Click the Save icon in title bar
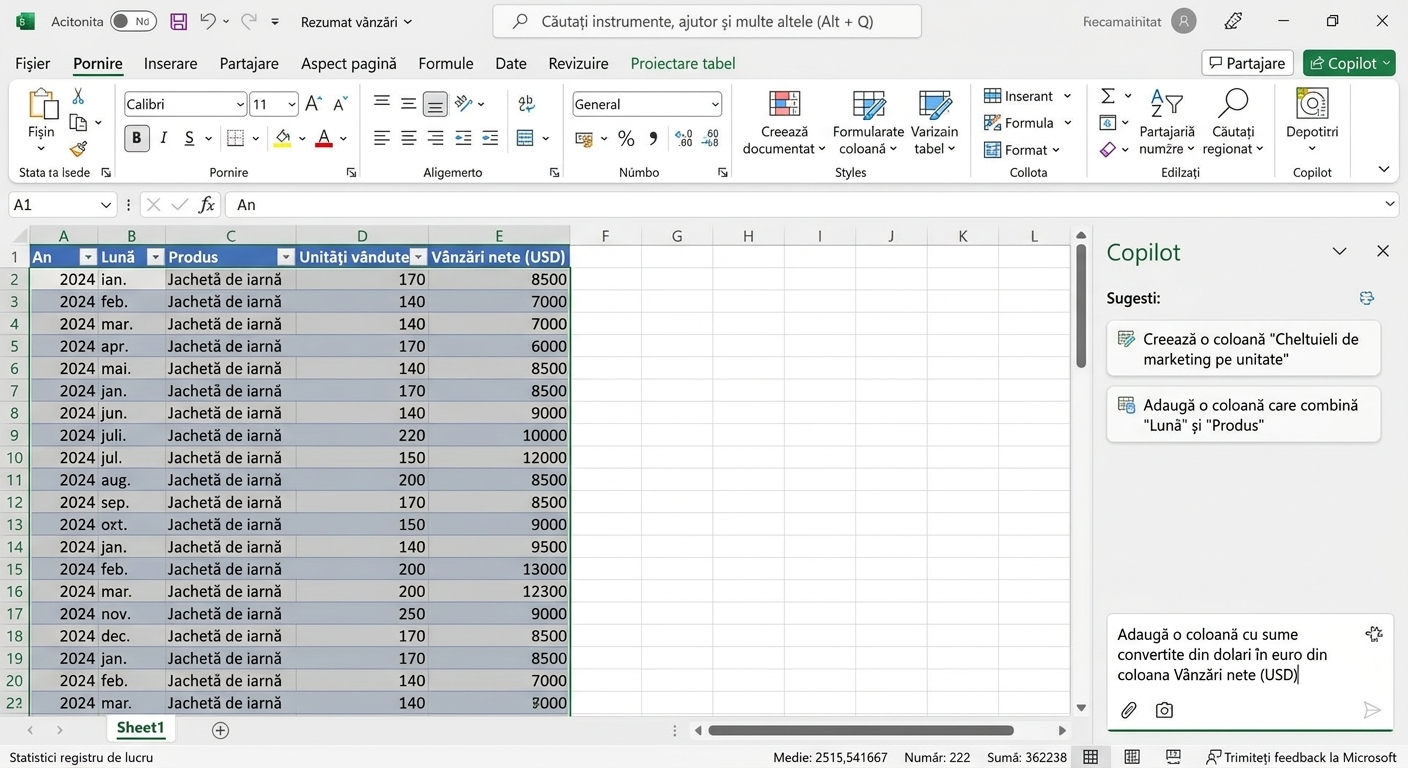This screenshot has height=768, width=1408. click(x=179, y=21)
